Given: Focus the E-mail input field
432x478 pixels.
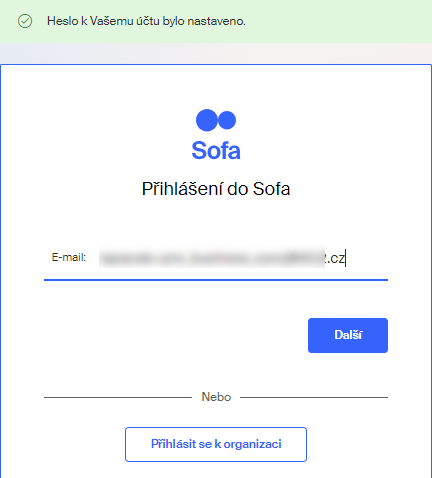Looking at the screenshot, I should click(243, 258).
